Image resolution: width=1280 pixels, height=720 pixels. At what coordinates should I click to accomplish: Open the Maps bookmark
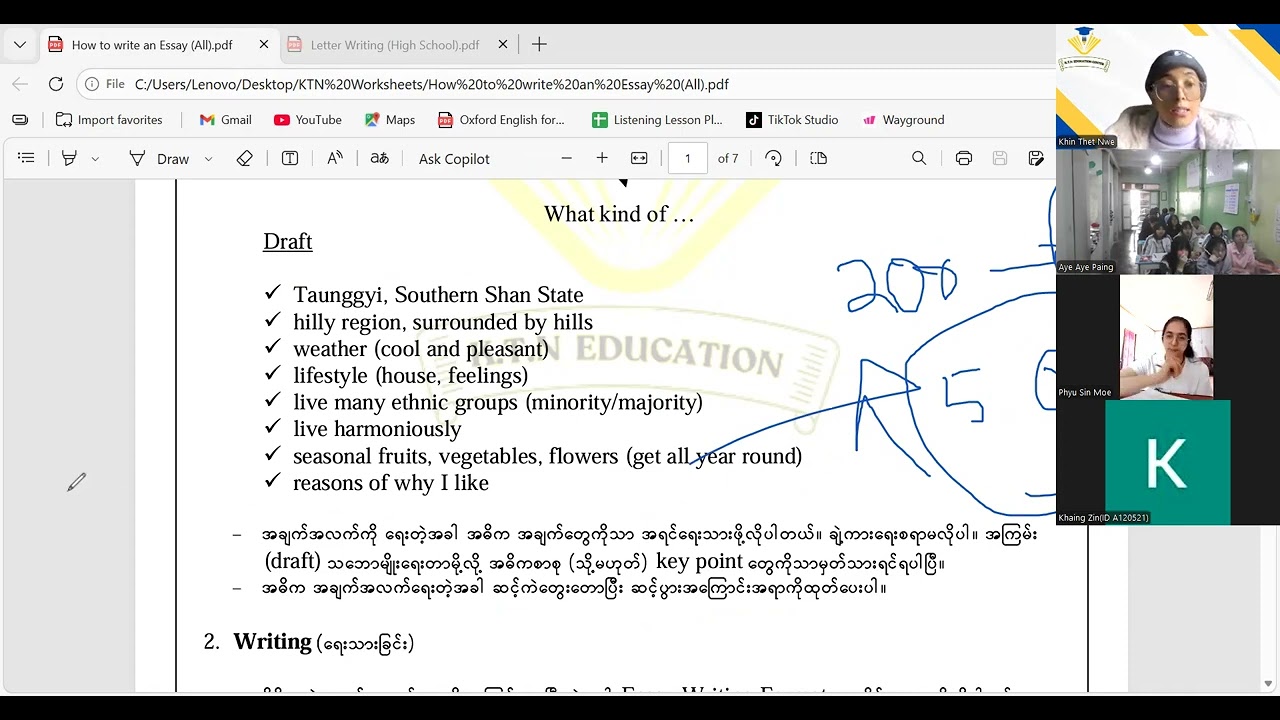tap(390, 120)
